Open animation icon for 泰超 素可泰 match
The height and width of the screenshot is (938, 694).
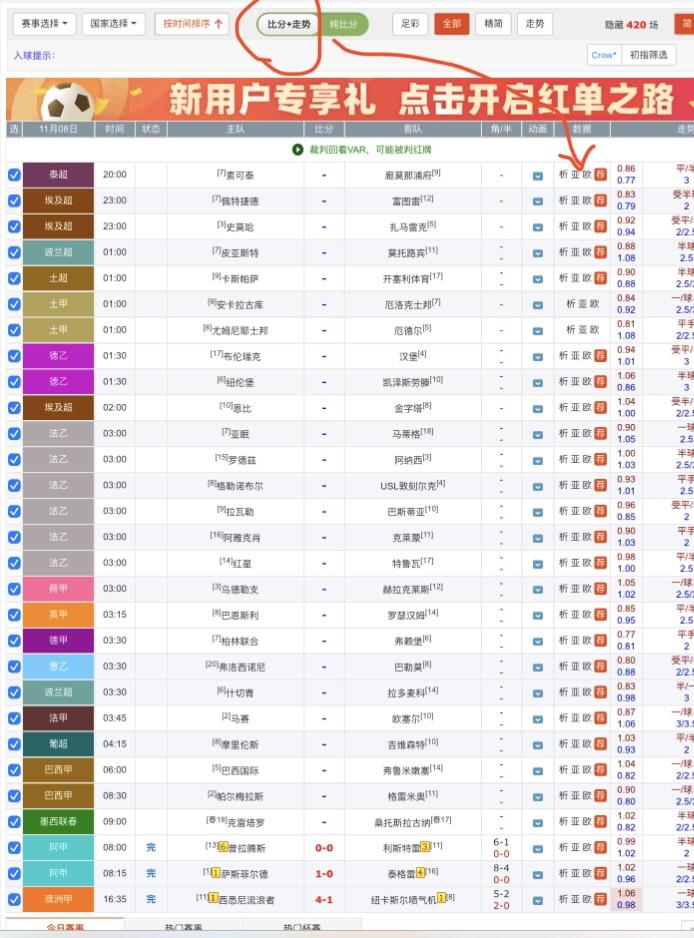point(538,175)
